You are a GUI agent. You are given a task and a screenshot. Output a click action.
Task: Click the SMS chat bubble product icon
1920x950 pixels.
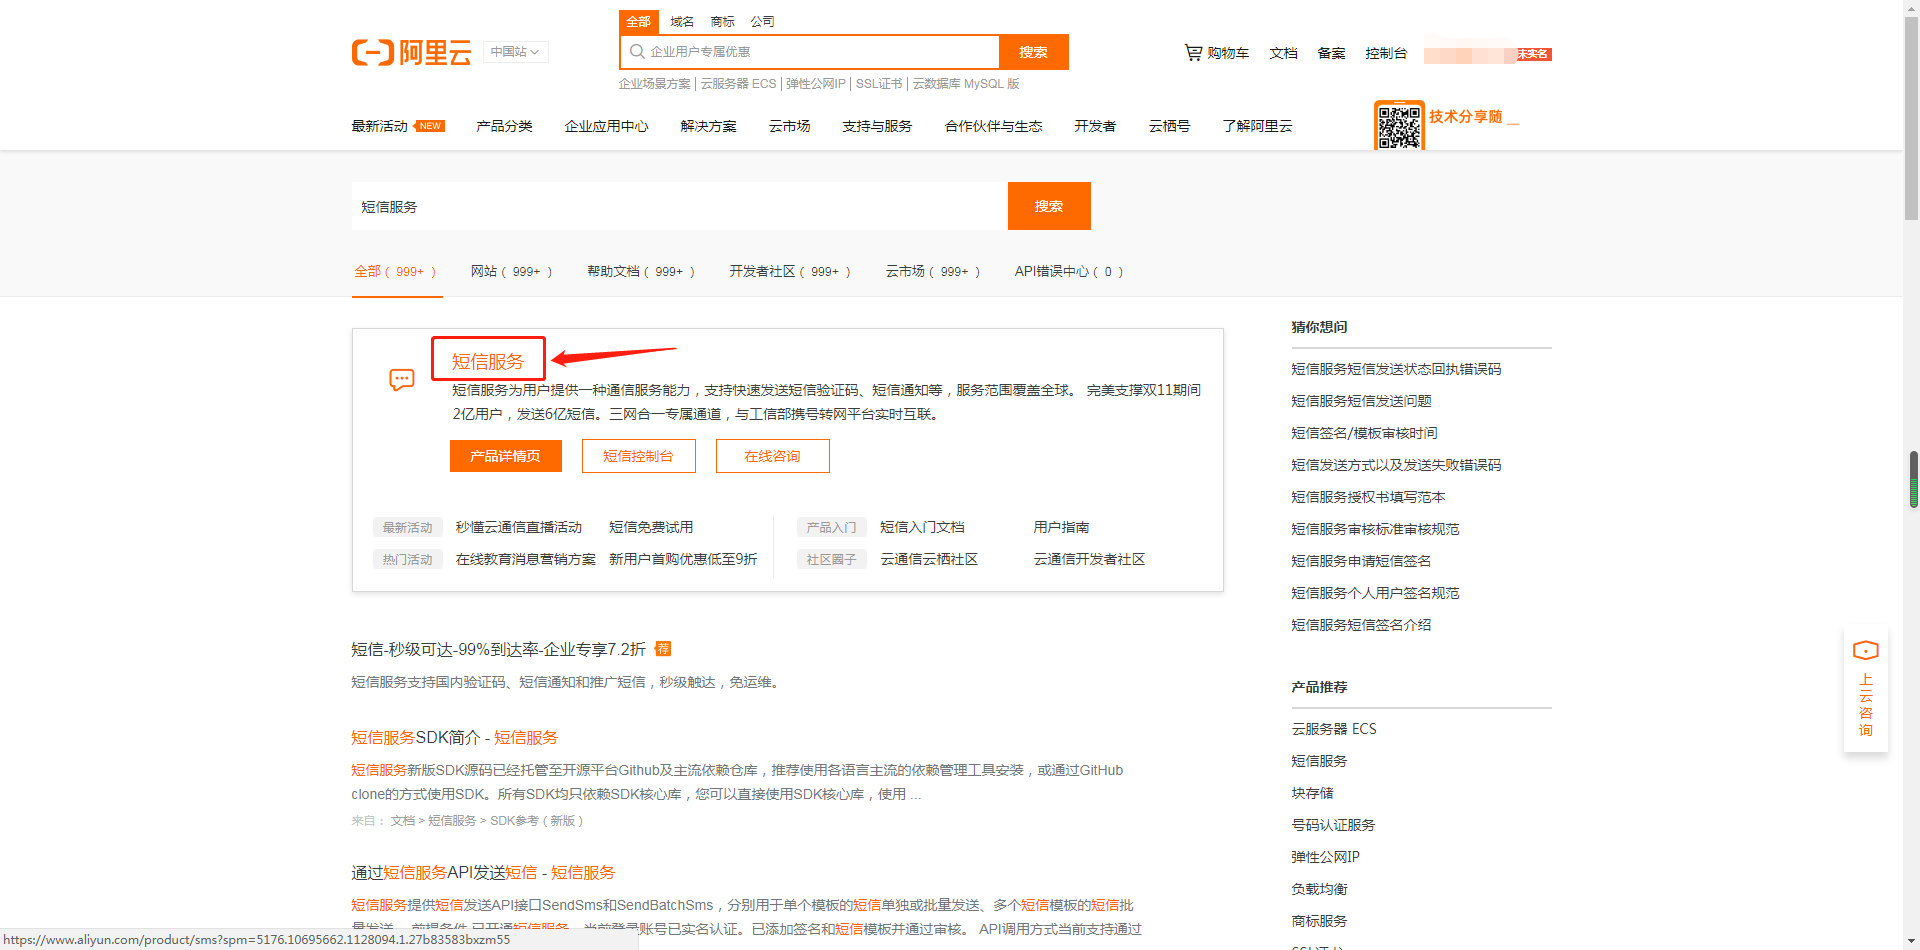[x=402, y=380]
